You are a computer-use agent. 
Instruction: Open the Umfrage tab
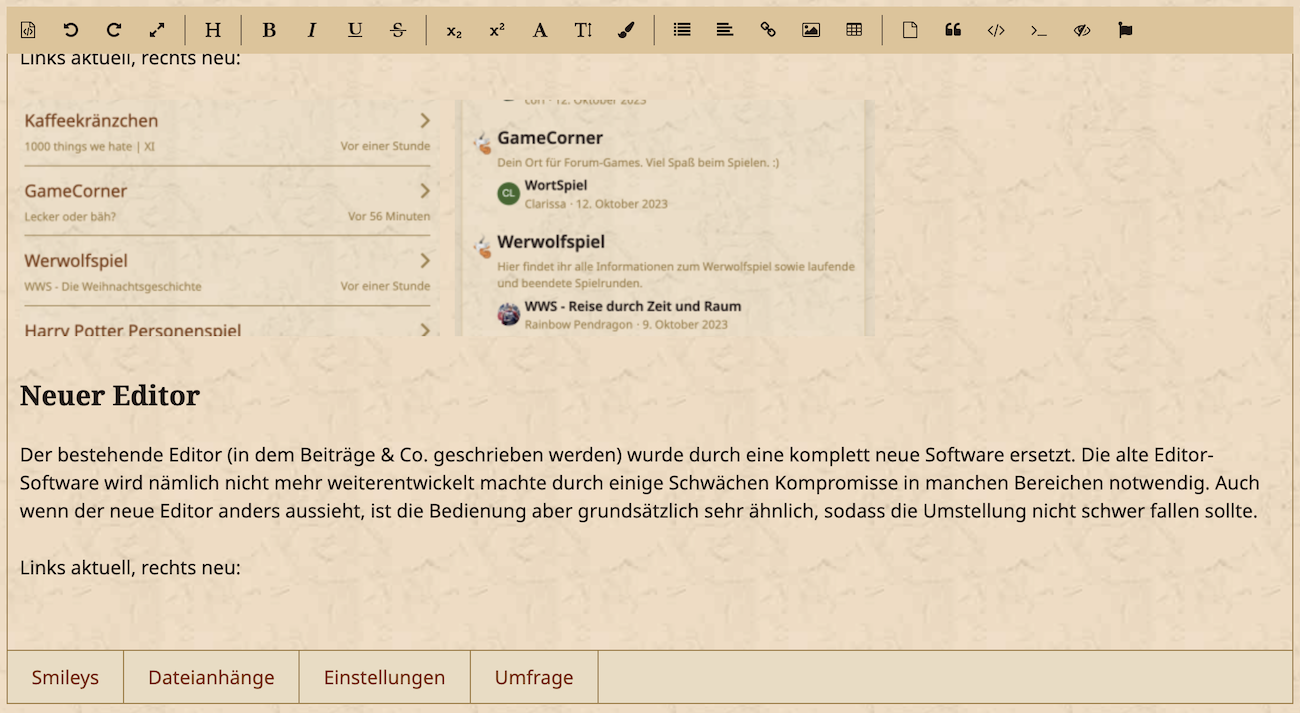(x=534, y=677)
